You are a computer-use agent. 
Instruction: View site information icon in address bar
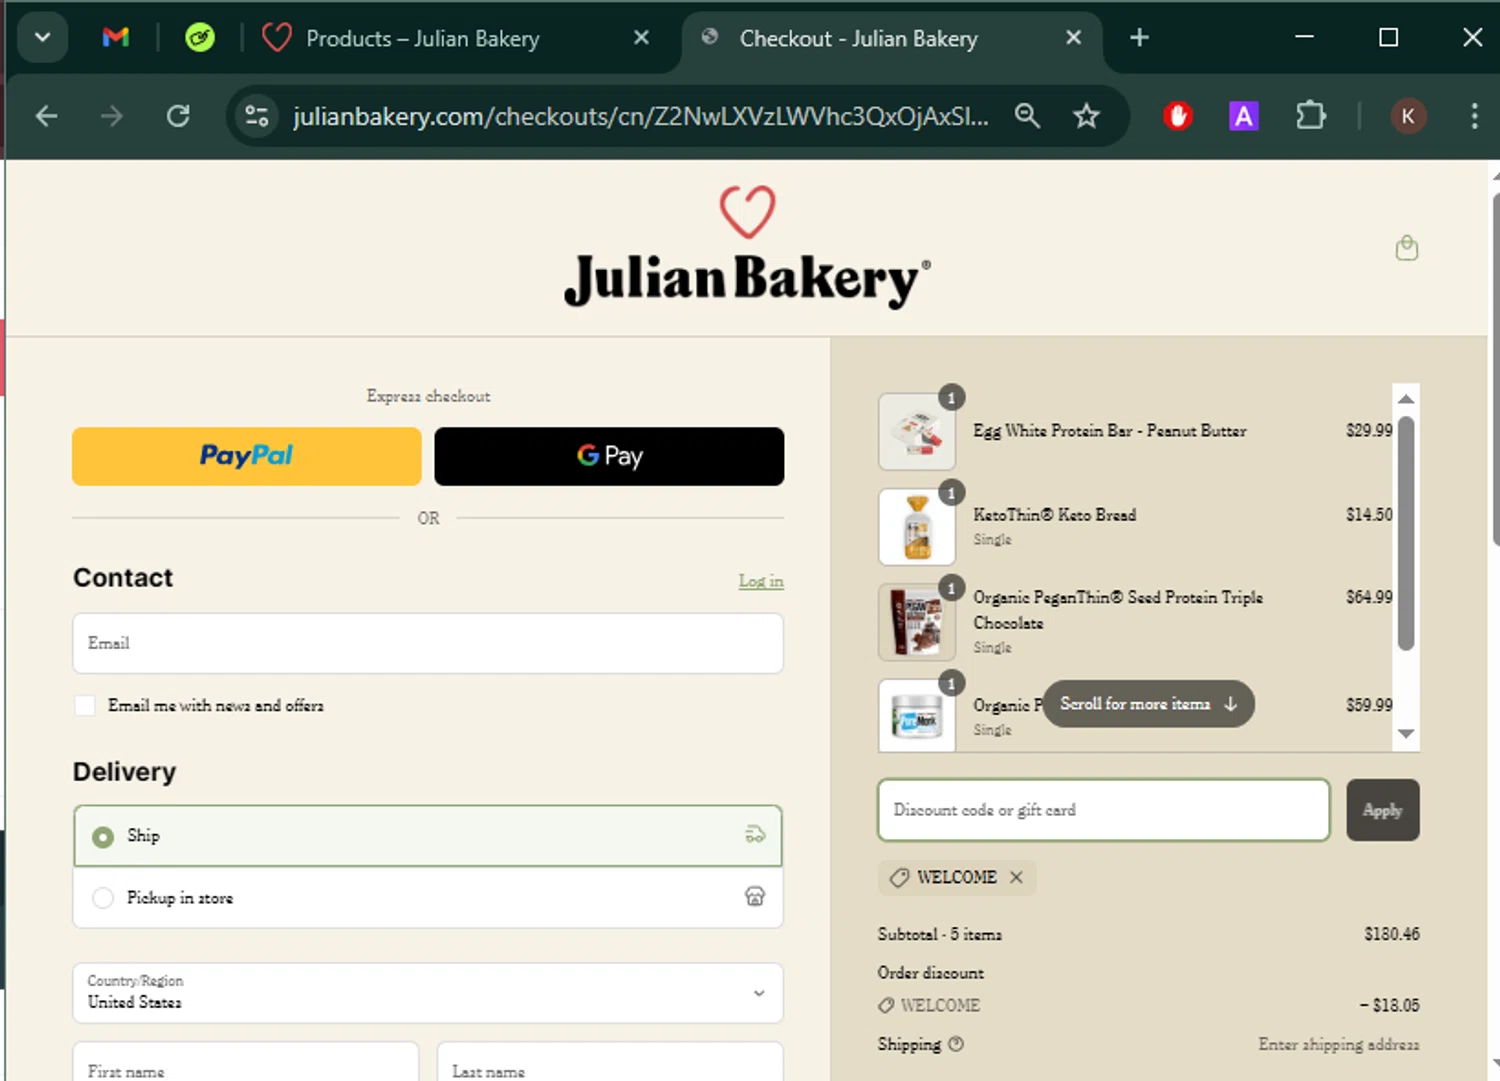point(257,116)
